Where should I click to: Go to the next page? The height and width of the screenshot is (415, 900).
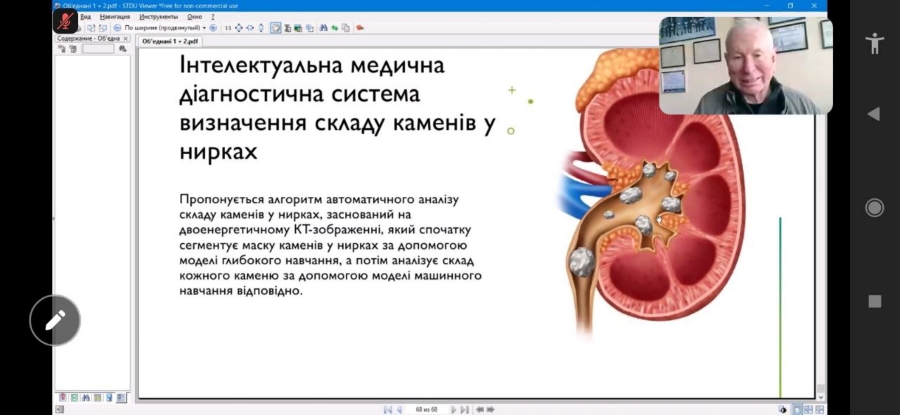point(453,409)
